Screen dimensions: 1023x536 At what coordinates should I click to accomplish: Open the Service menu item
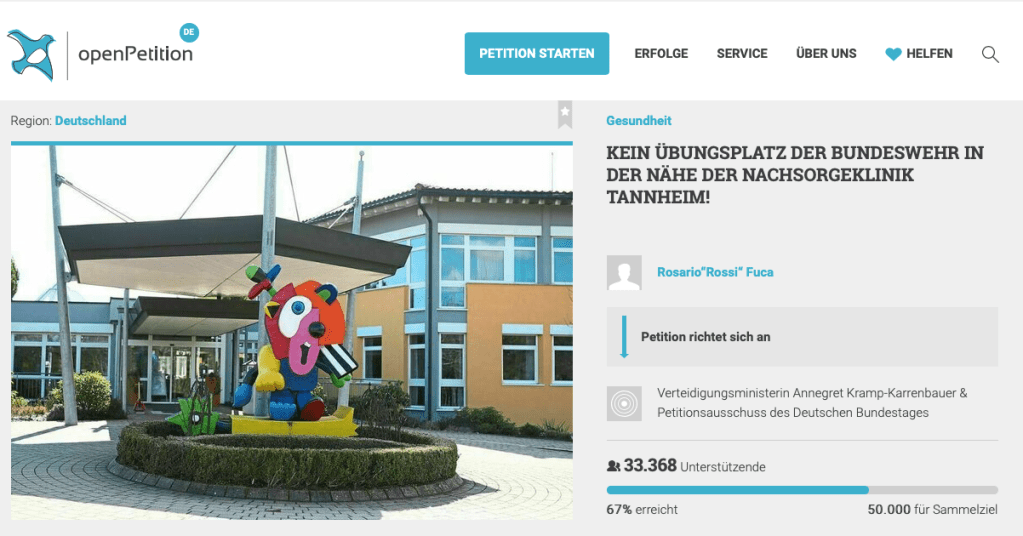coord(742,54)
